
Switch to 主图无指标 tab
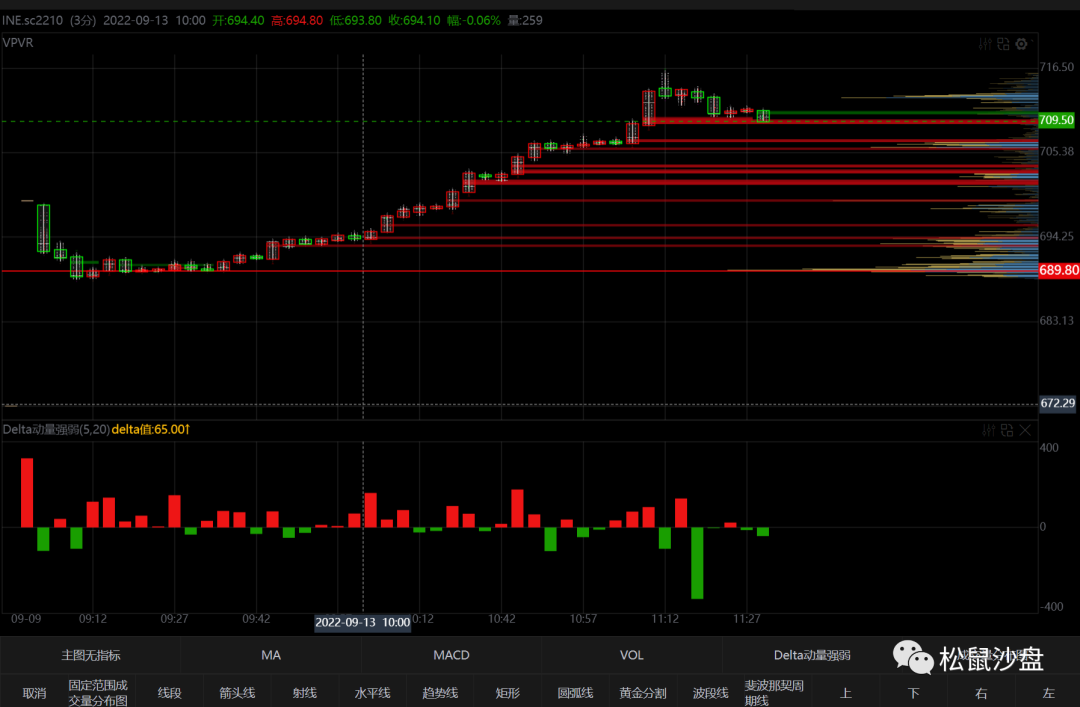[90, 655]
